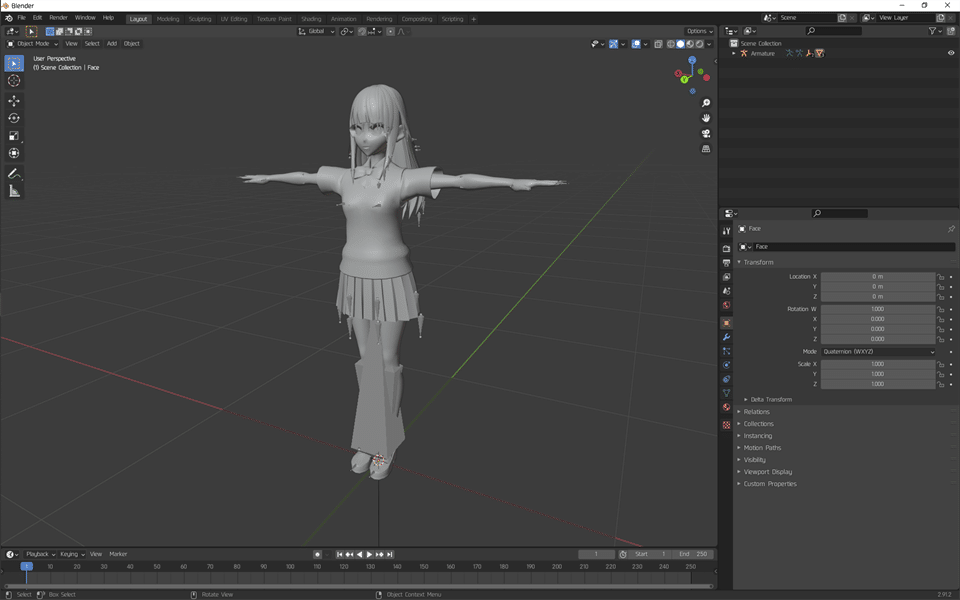Open the Output properties tab
The image size is (960, 600).
726,263
